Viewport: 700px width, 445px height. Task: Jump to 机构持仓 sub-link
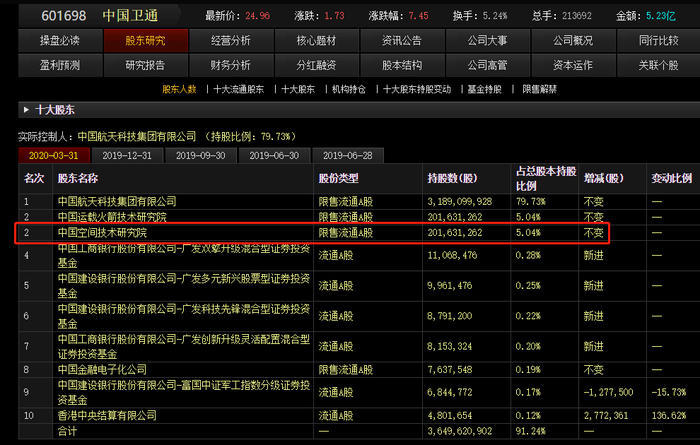(x=349, y=89)
